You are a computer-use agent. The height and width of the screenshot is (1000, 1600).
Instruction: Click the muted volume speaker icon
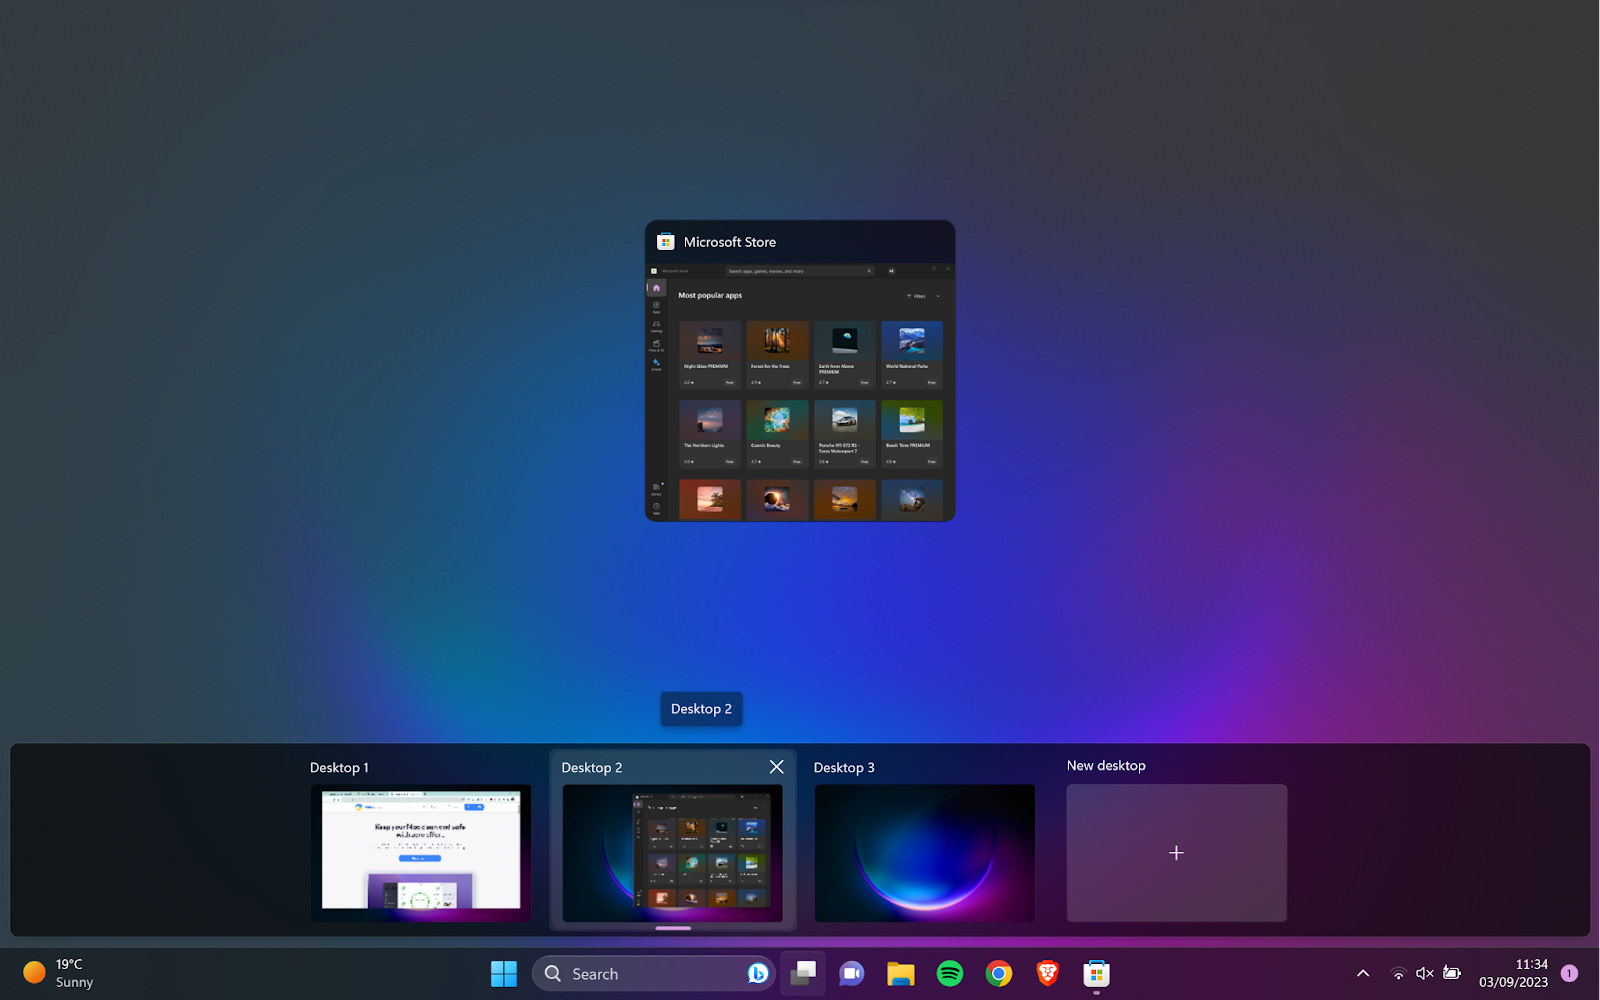[1425, 974]
